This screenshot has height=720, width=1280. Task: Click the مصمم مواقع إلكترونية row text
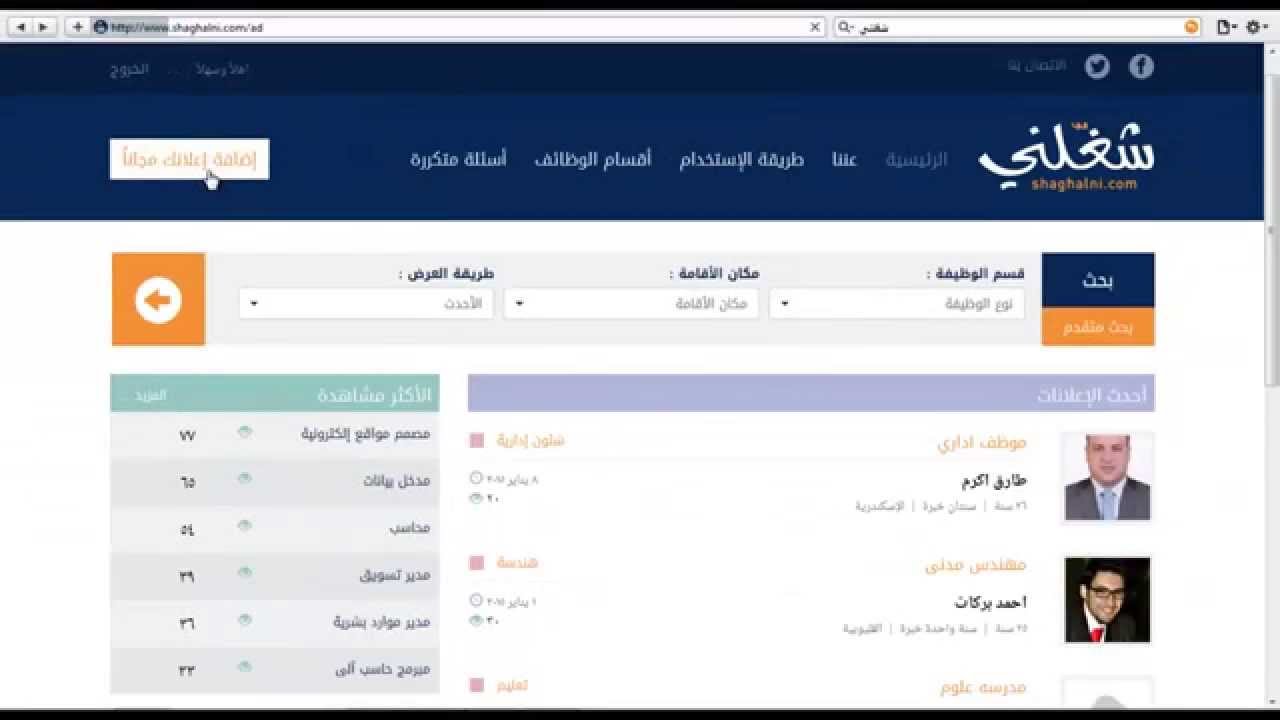[366, 433]
